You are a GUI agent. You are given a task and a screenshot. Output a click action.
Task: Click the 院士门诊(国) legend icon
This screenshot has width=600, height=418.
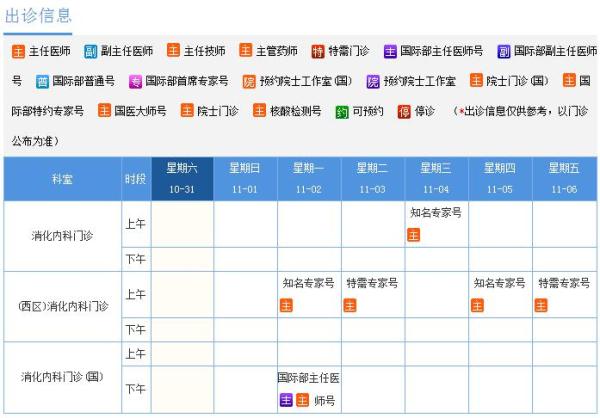(x=476, y=80)
